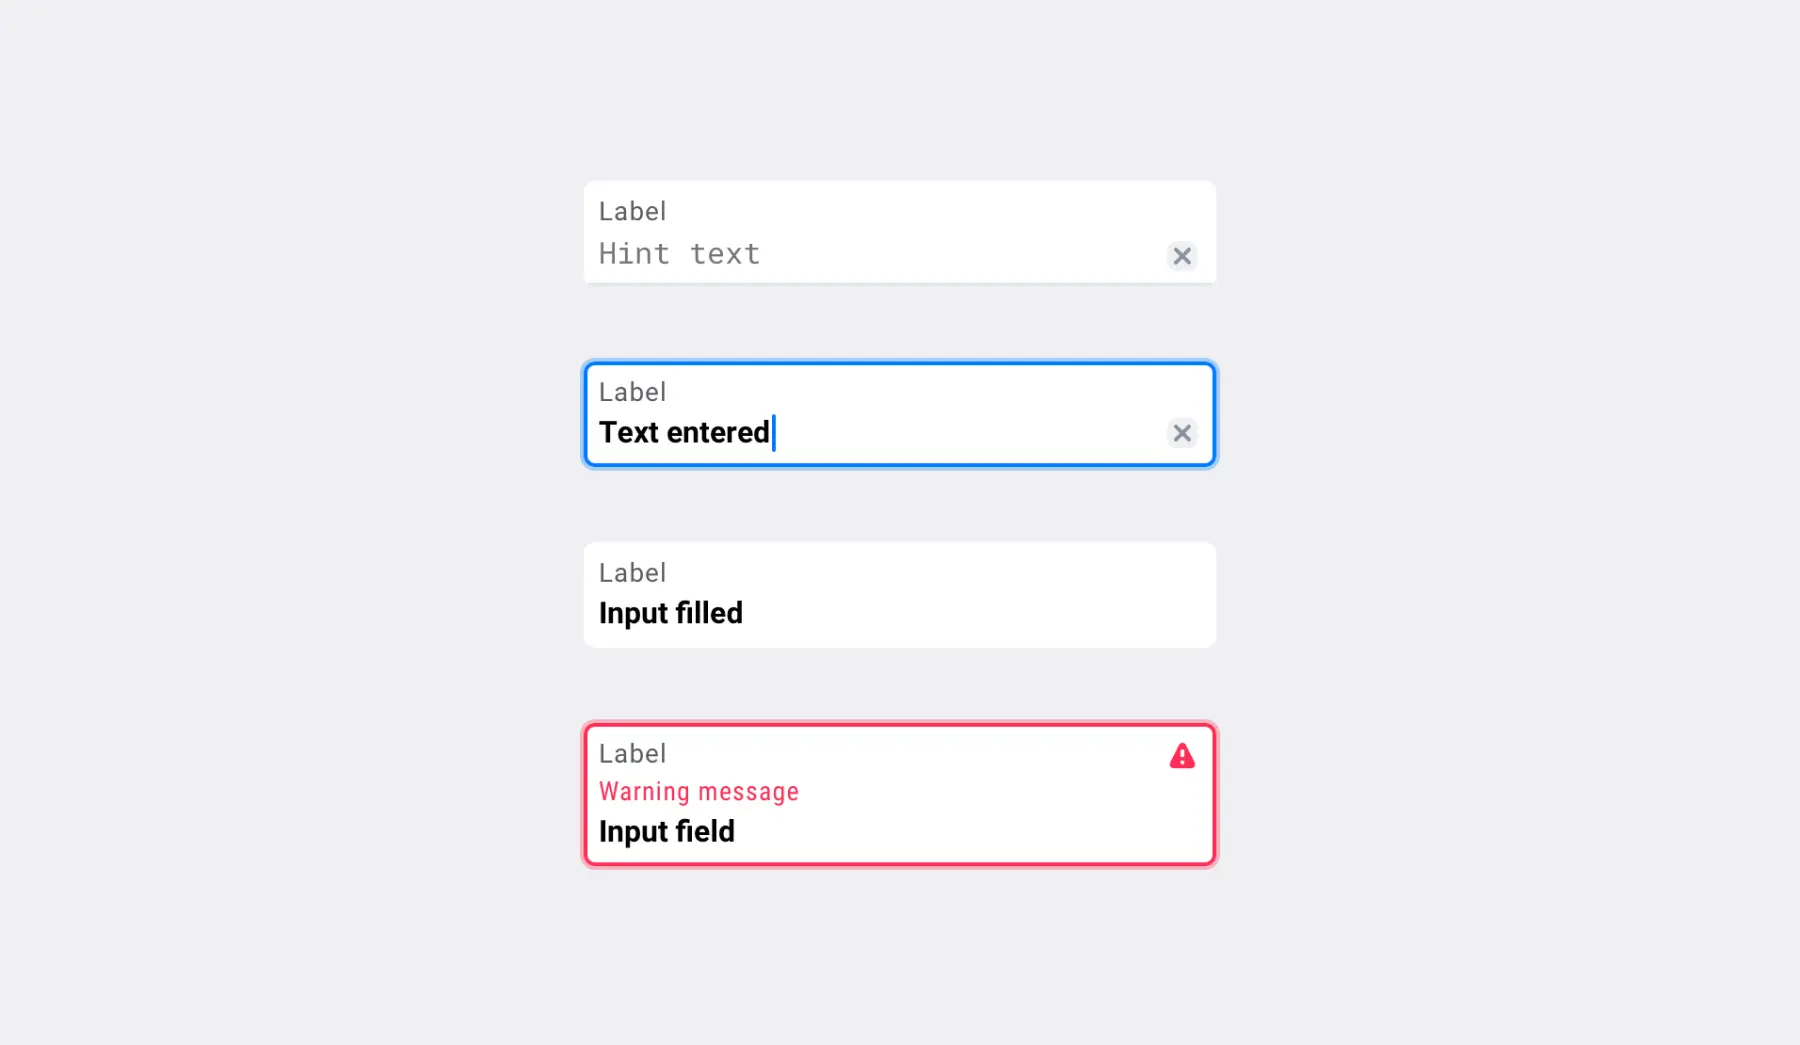Click the Label above Hint text
Image resolution: width=1800 pixels, height=1045 pixels.
(632, 212)
